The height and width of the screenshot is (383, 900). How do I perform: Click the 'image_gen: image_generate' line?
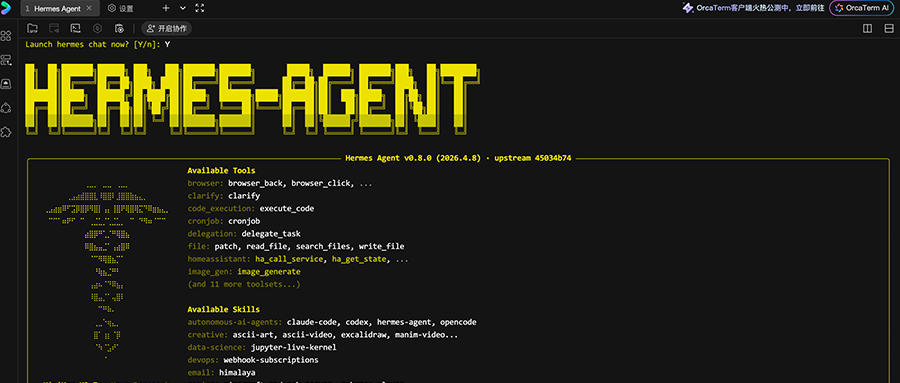[x=244, y=272]
